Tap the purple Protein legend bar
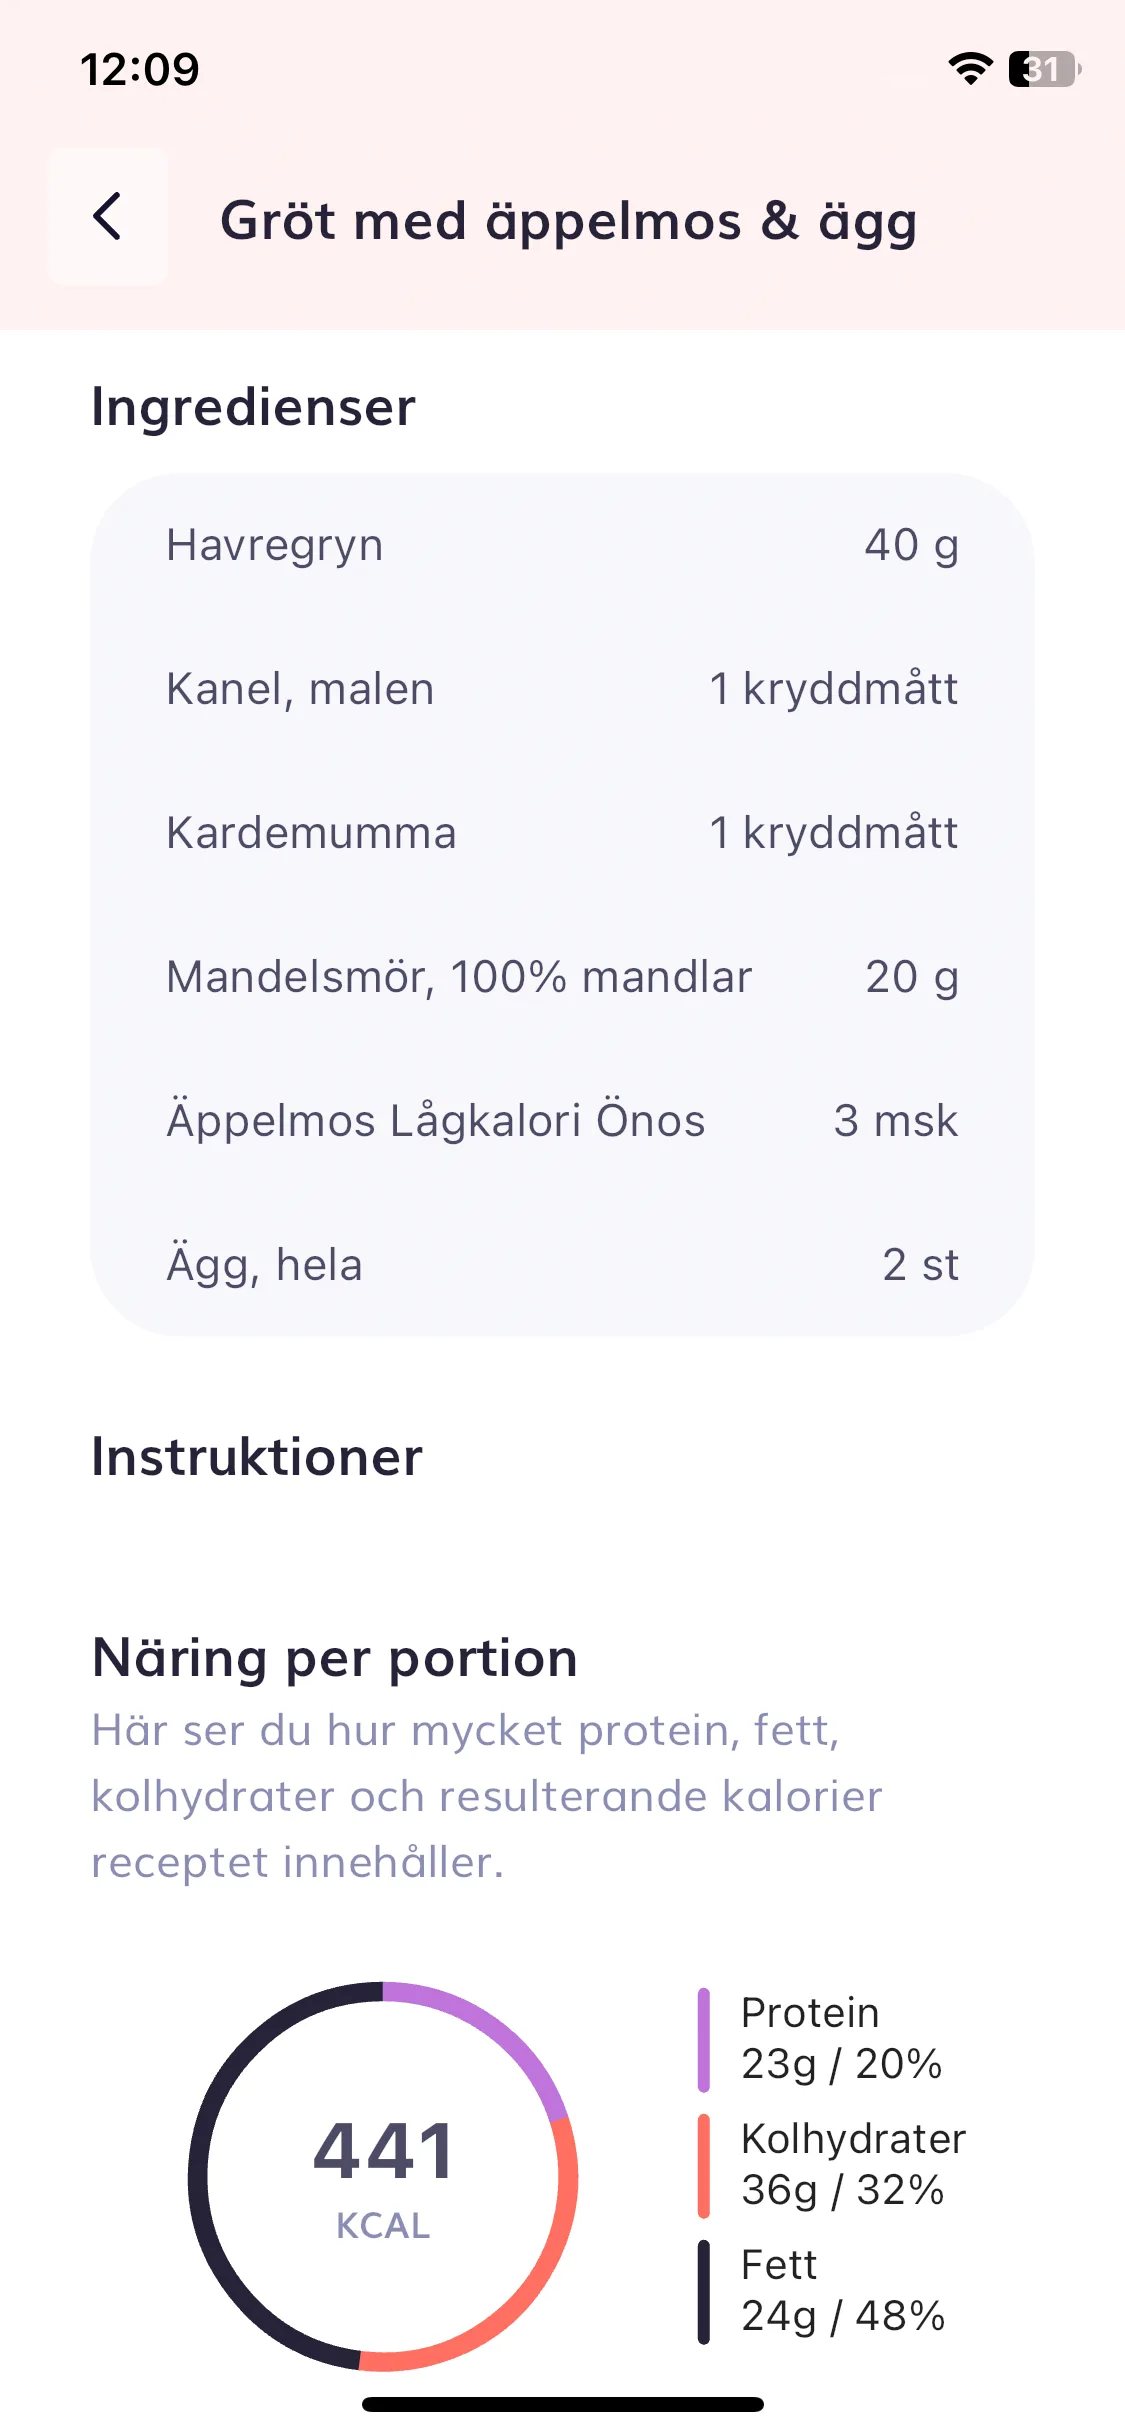1125x2436 pixels. click(x=704, y=2040)
